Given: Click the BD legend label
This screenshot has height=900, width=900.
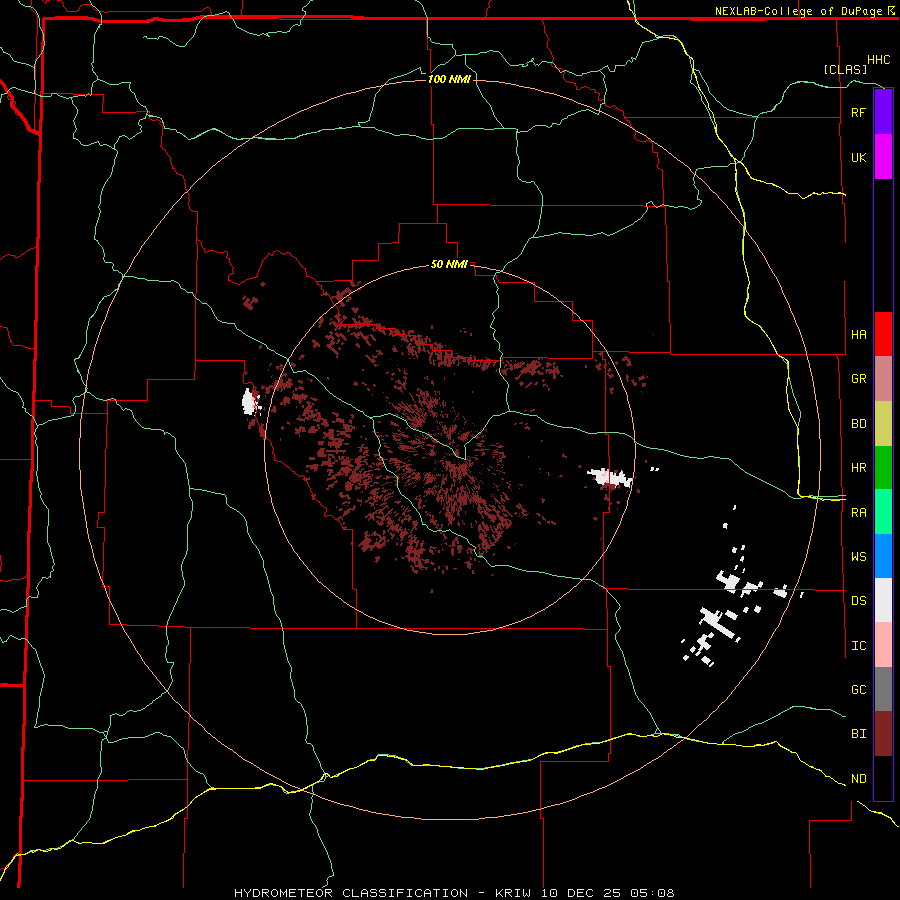Looking at the screenshot, I should point(858,423).
